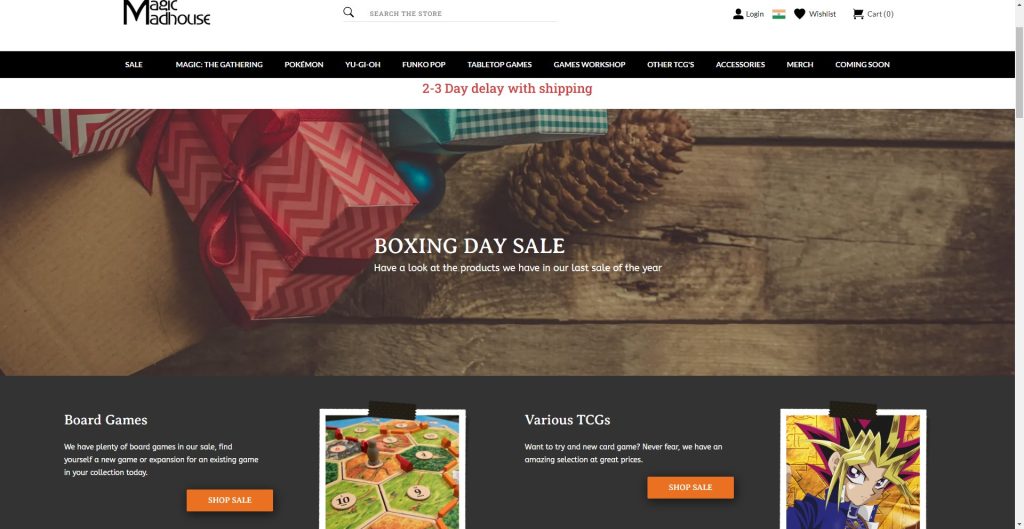The image size is (1024, 529).
Task: Open the Magic: The Gathering menu
Action: point(219,65)
